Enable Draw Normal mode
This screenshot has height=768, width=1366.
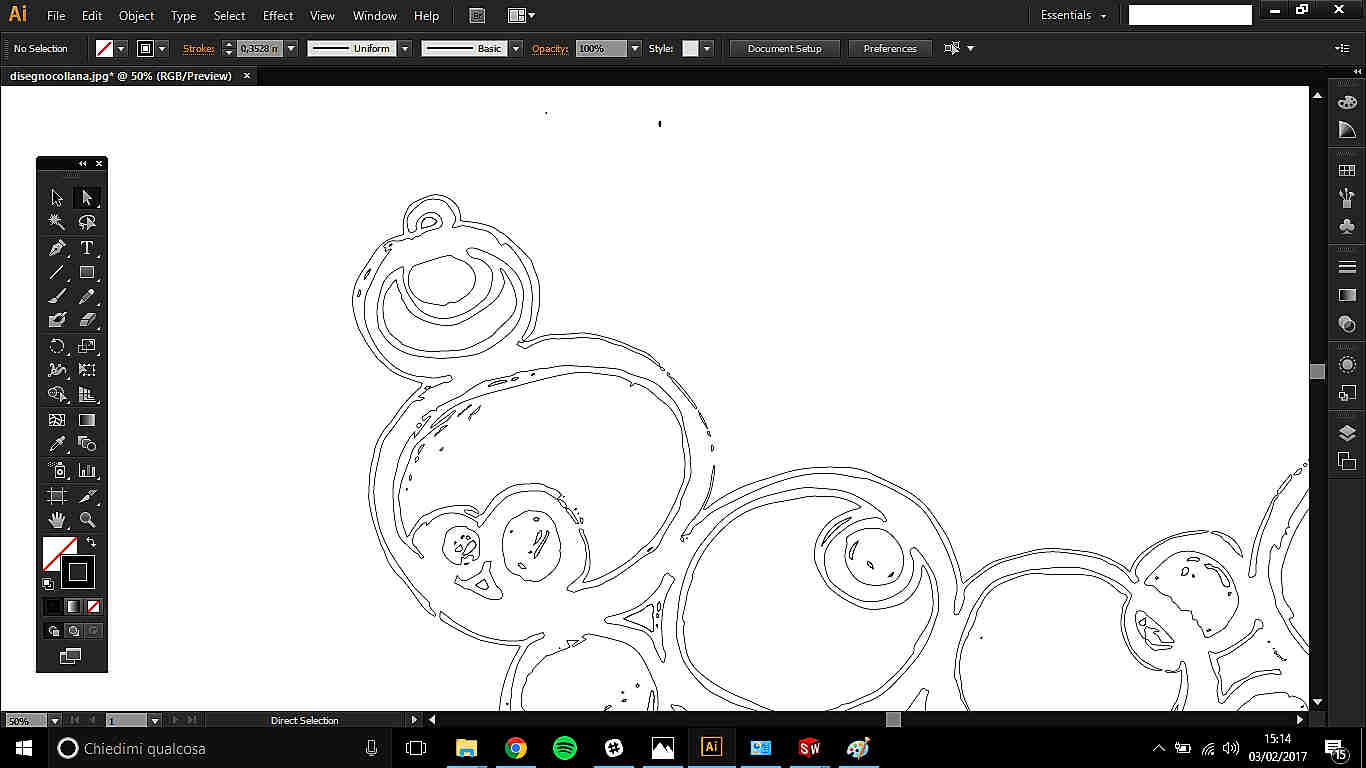coord(54,631)
